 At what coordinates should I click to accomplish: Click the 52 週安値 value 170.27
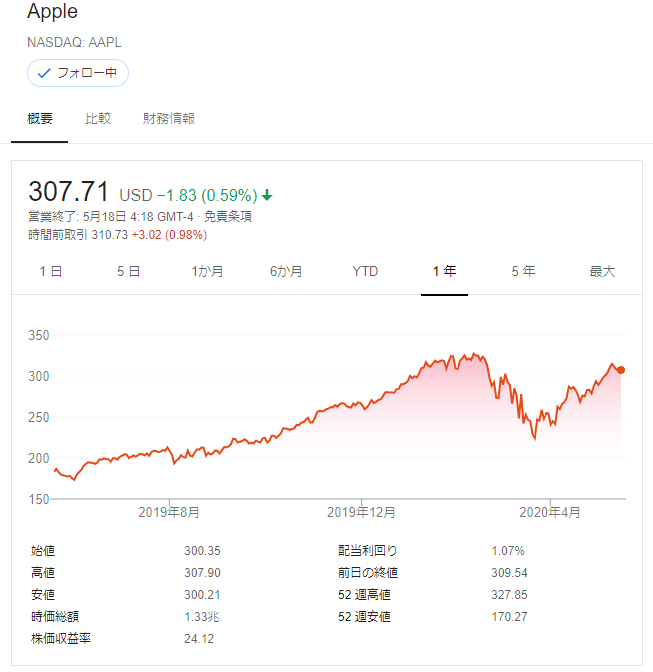[509, 617]
